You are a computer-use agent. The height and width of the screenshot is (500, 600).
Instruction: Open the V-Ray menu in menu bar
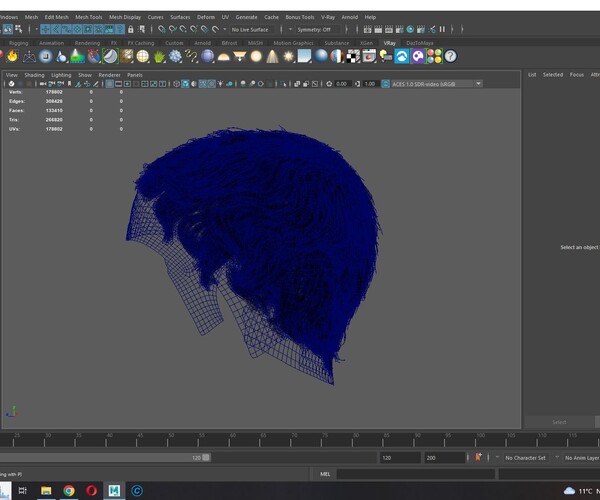tap(328, 17)
